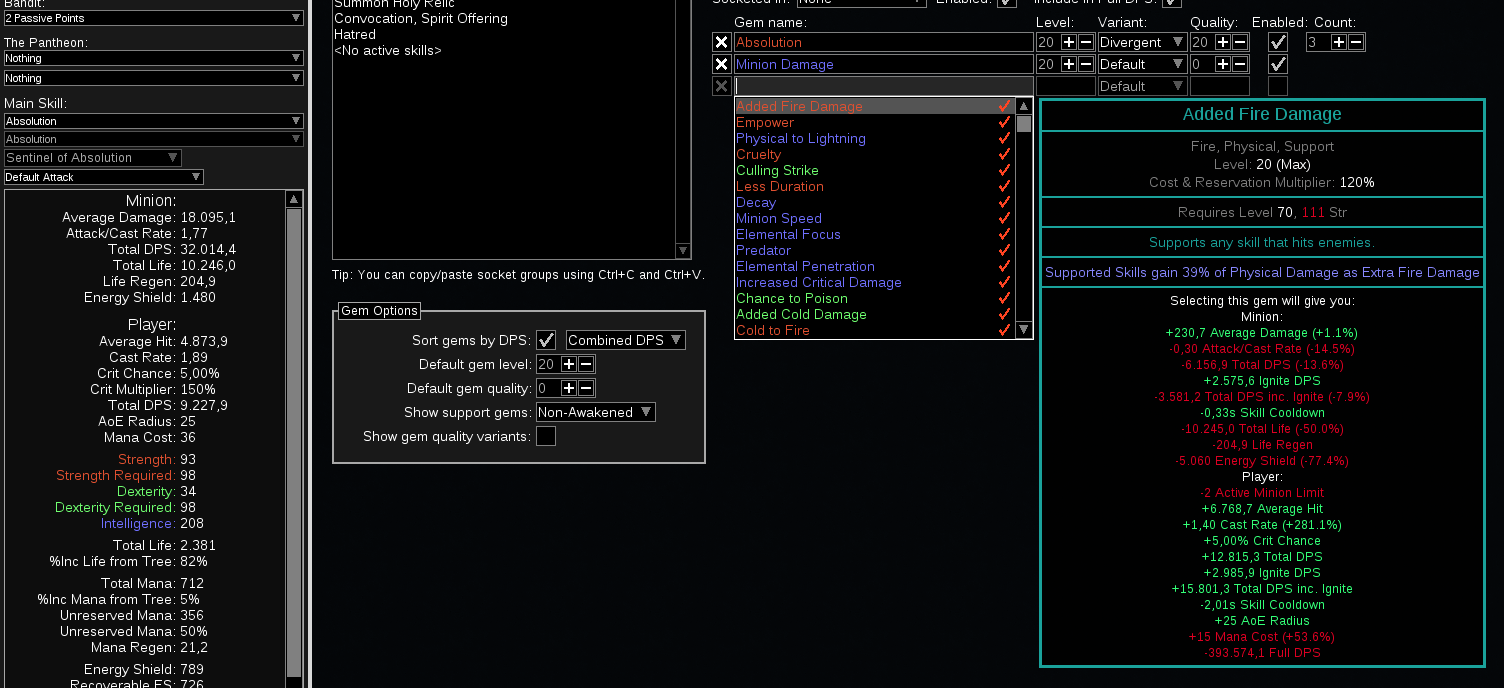1504x688 pixels.
Task: Open the Default variant dropdown for Minion Damage
Action: 1142,64
